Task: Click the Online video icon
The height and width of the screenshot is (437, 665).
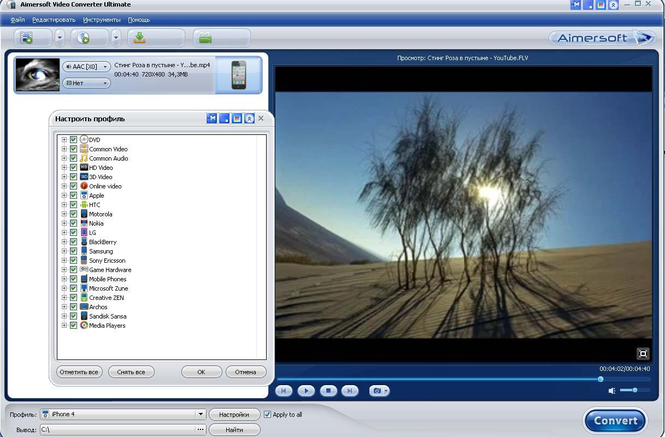Action: [84, 186]
